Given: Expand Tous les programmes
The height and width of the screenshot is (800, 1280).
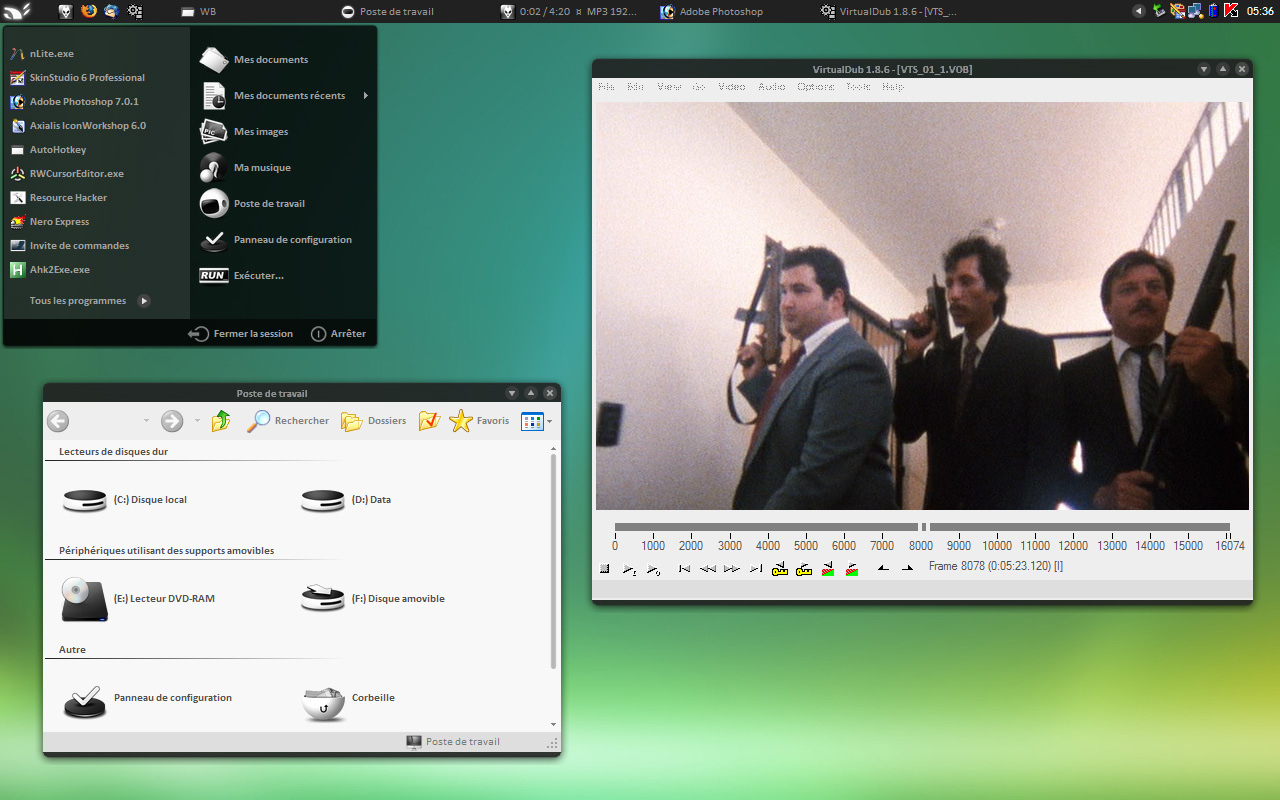Looking at the screenshot, I should coord(90,301).
